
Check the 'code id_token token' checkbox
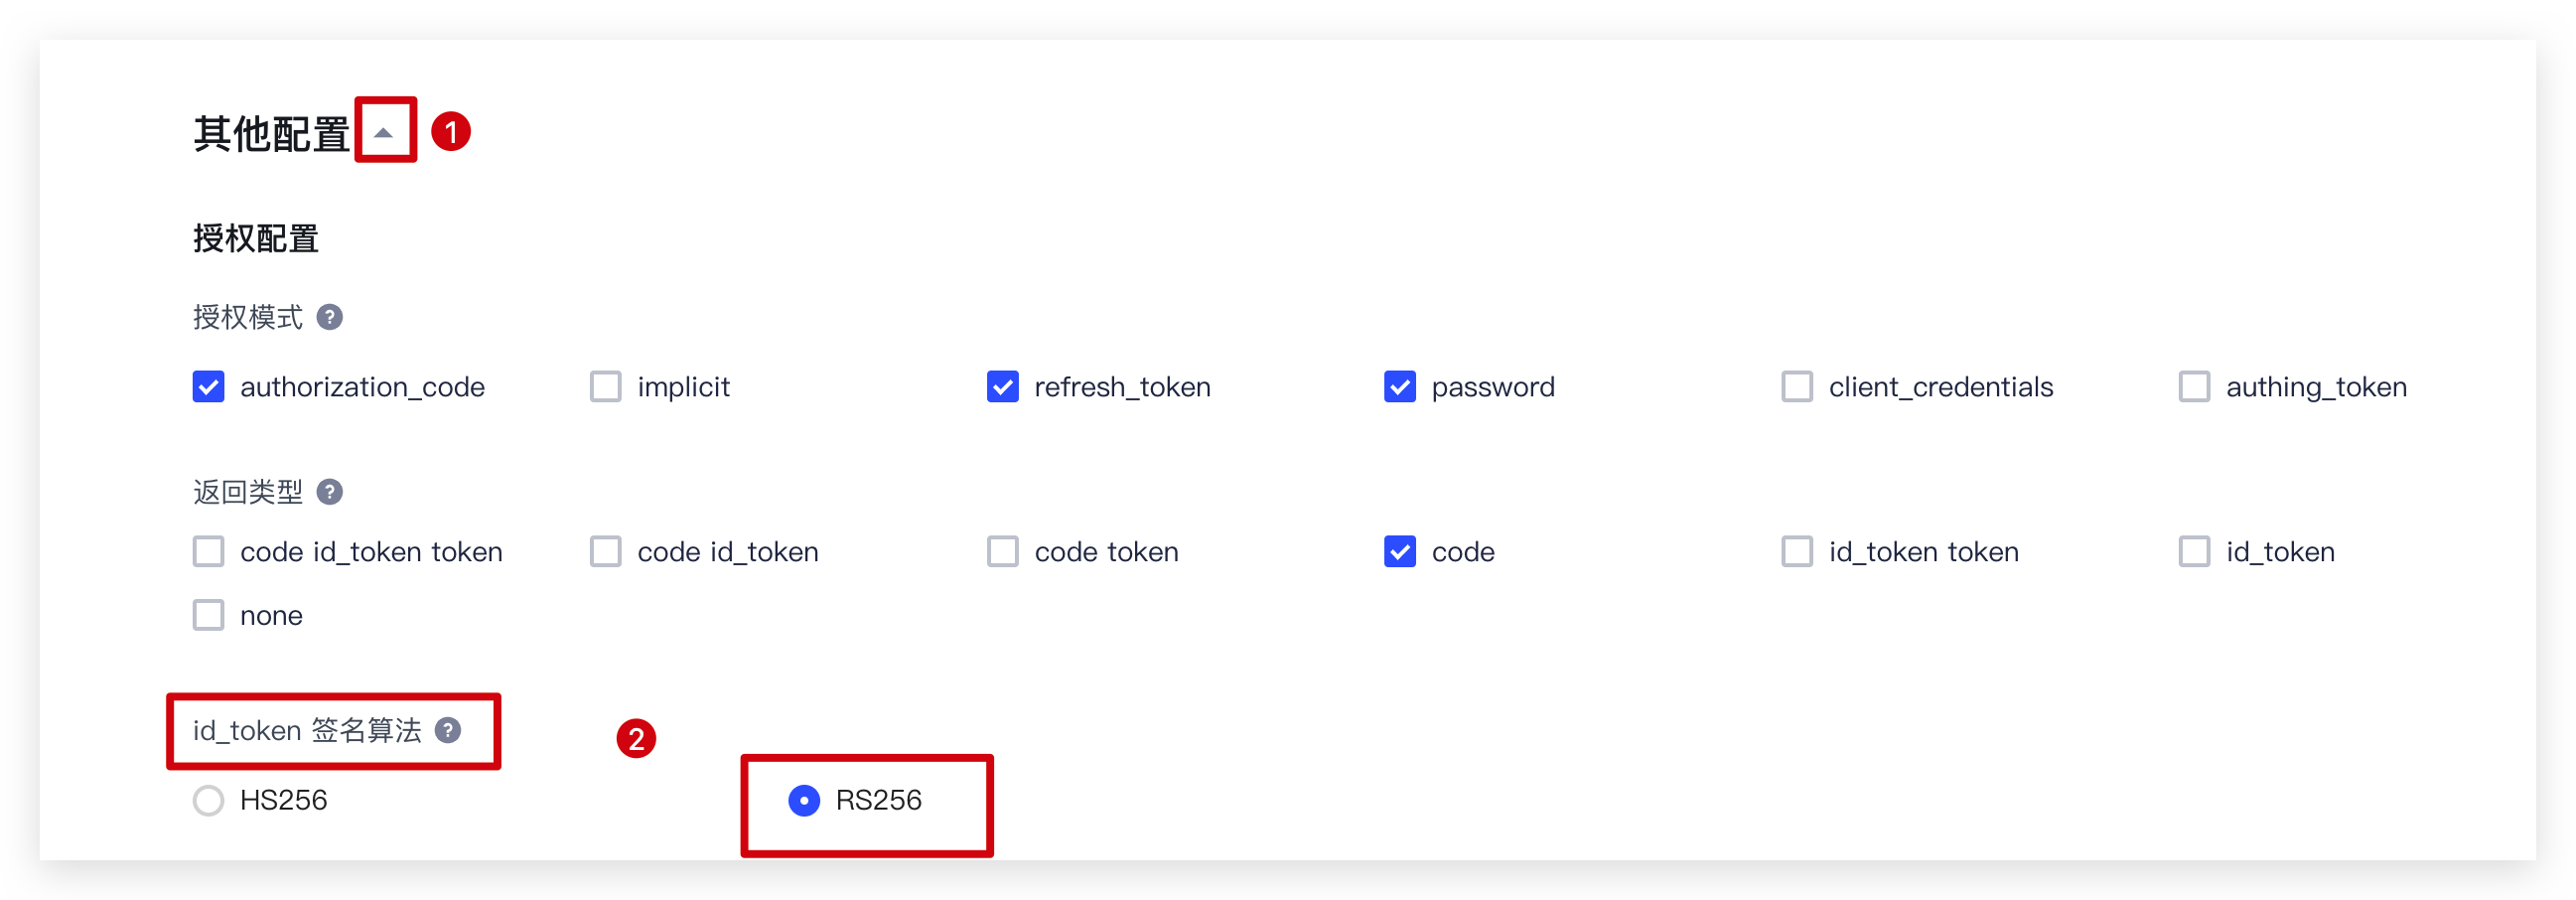click(x=209, y=552)
